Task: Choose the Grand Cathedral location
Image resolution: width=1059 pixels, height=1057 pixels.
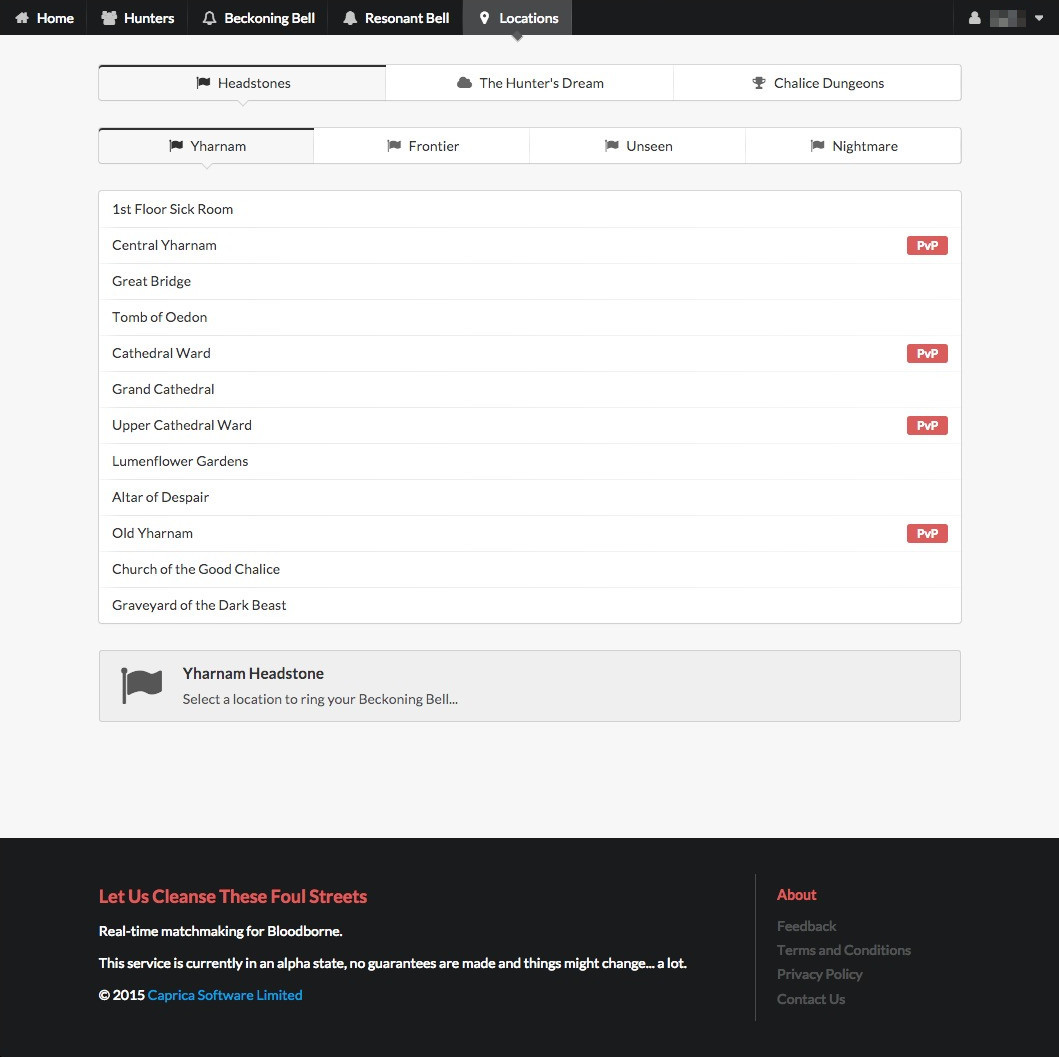Action: (x=530, y=389)
